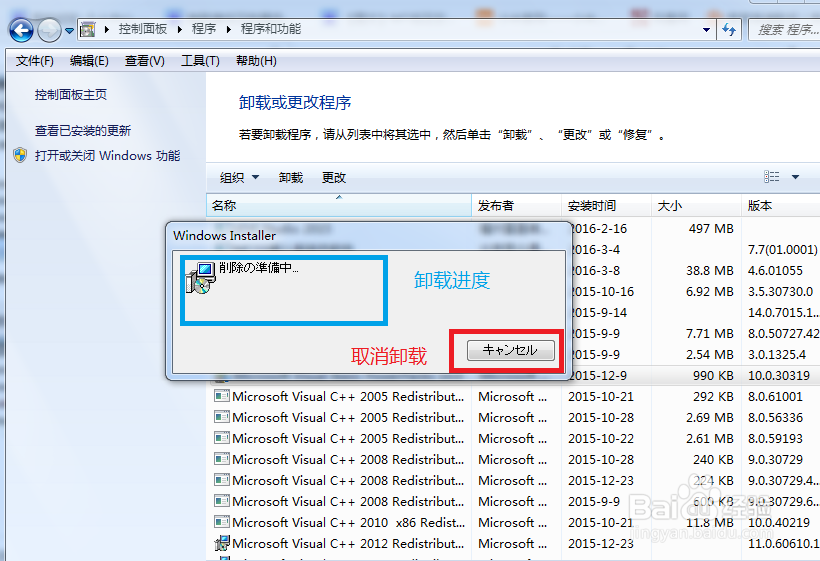The height and width of the screenshot is (561, 820).
Task: Sort list by 安装时间 column header
Action: tap(606, 205)
